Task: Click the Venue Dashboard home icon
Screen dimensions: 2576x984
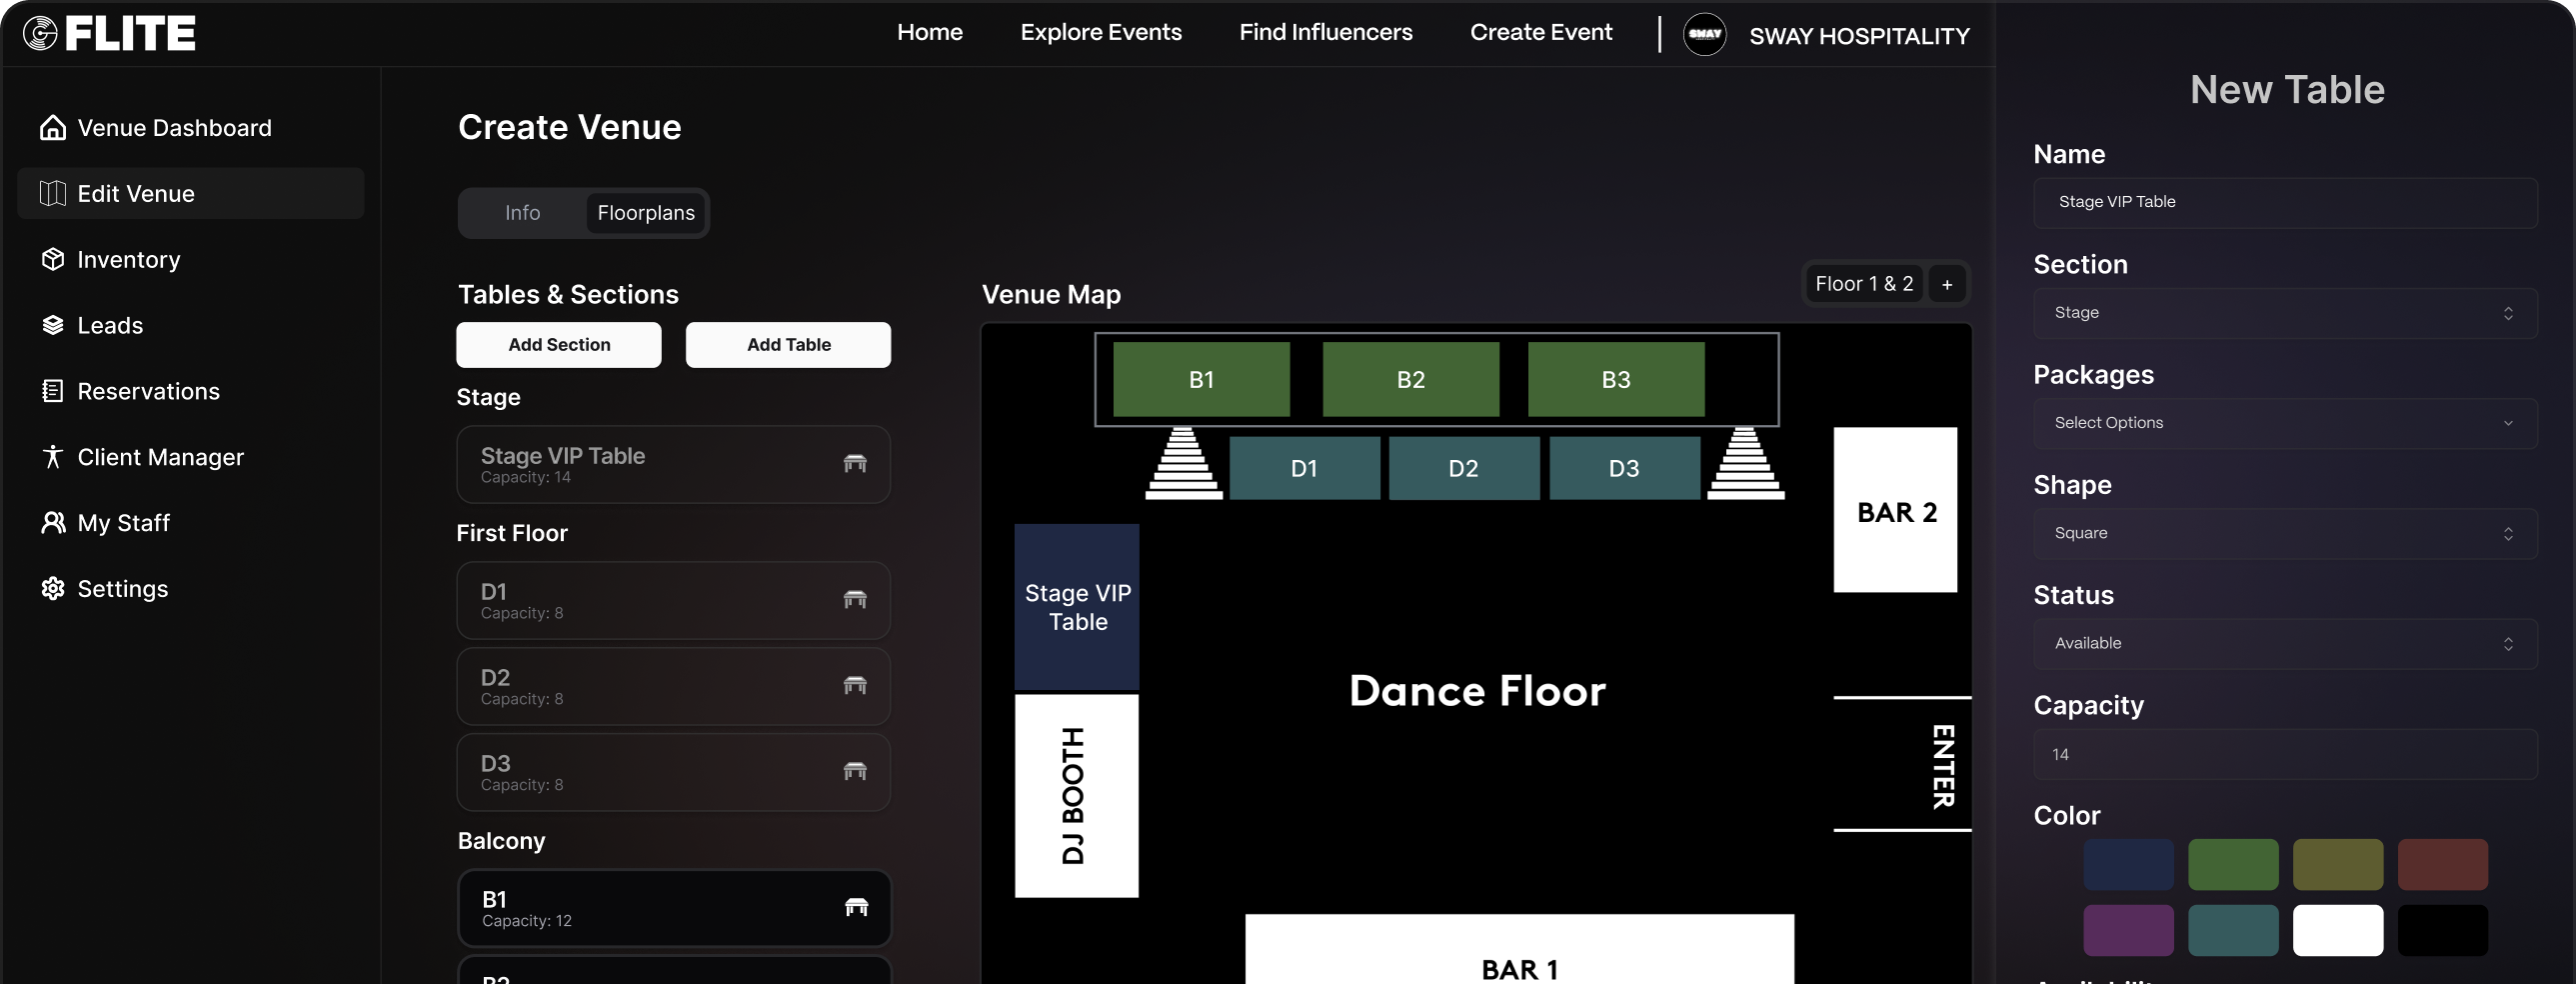Action: point(53,128)
